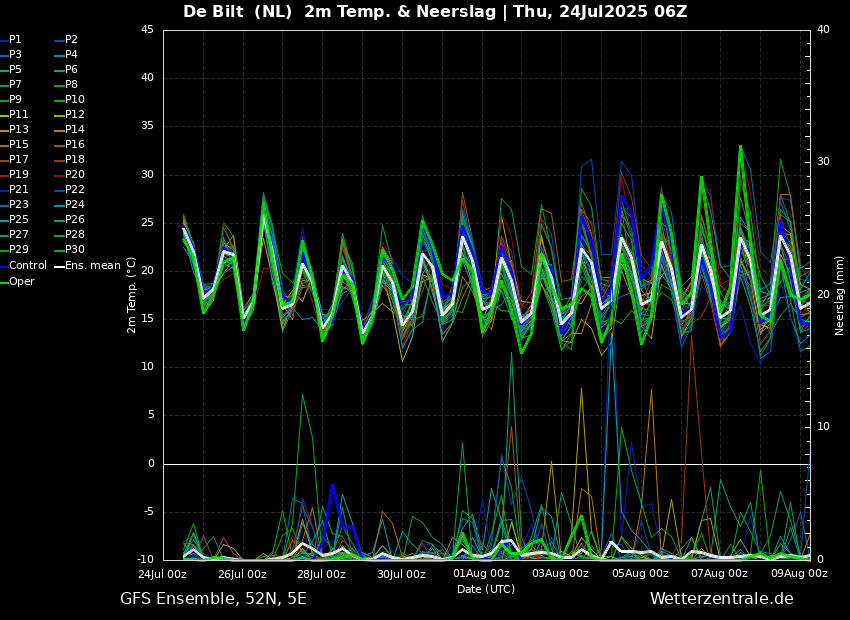Click the P30 legend label
The width and height of the screenshot is (850, 620).
pos(75,251)
